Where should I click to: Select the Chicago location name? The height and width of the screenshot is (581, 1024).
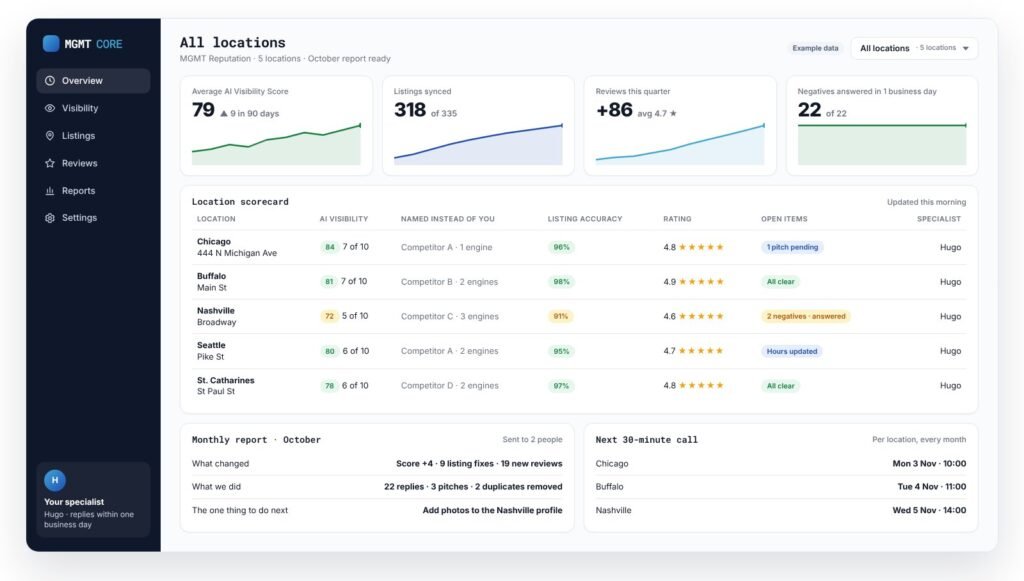(214, 242)
